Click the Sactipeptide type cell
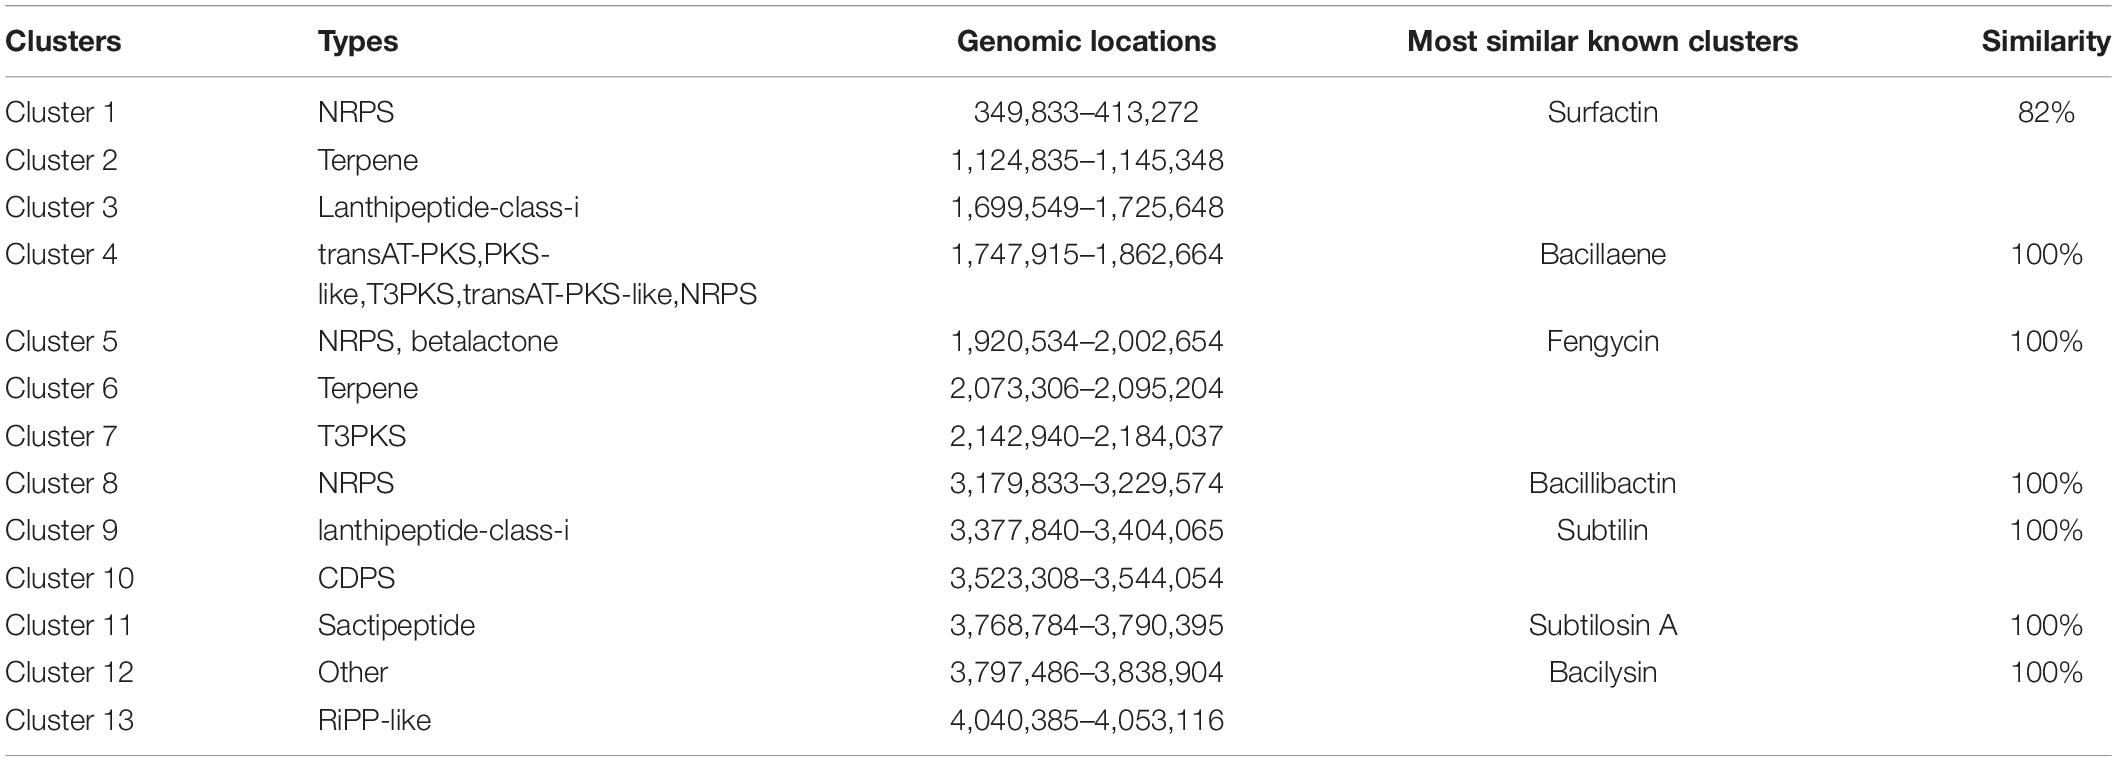The width and height of the screenshot is (2117, 761). [x=396, y=626]
